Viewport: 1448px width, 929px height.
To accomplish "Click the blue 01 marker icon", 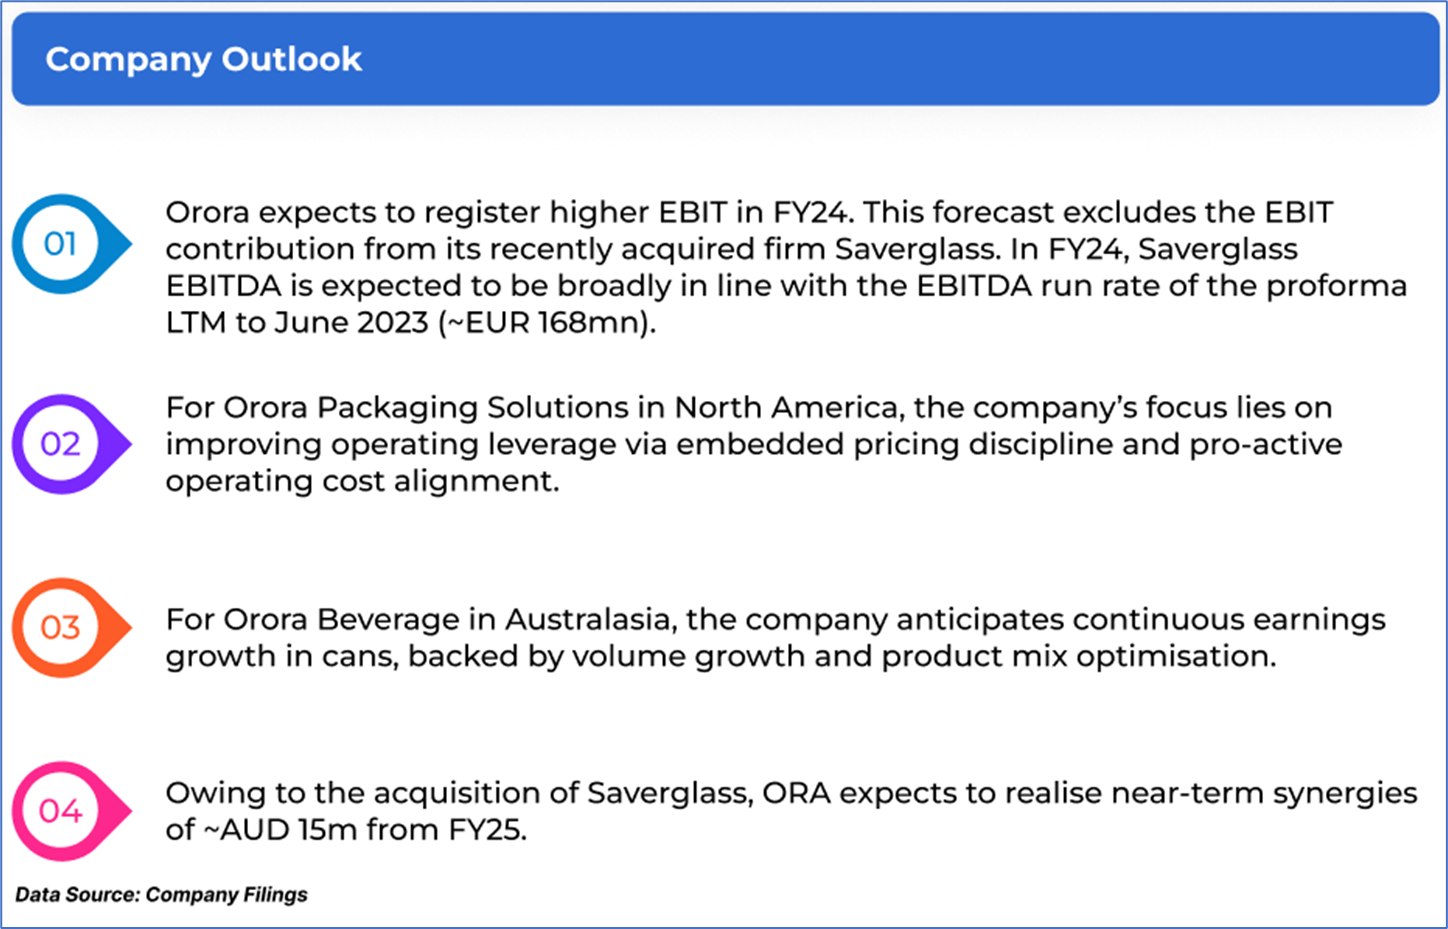I will coord(62,244).
